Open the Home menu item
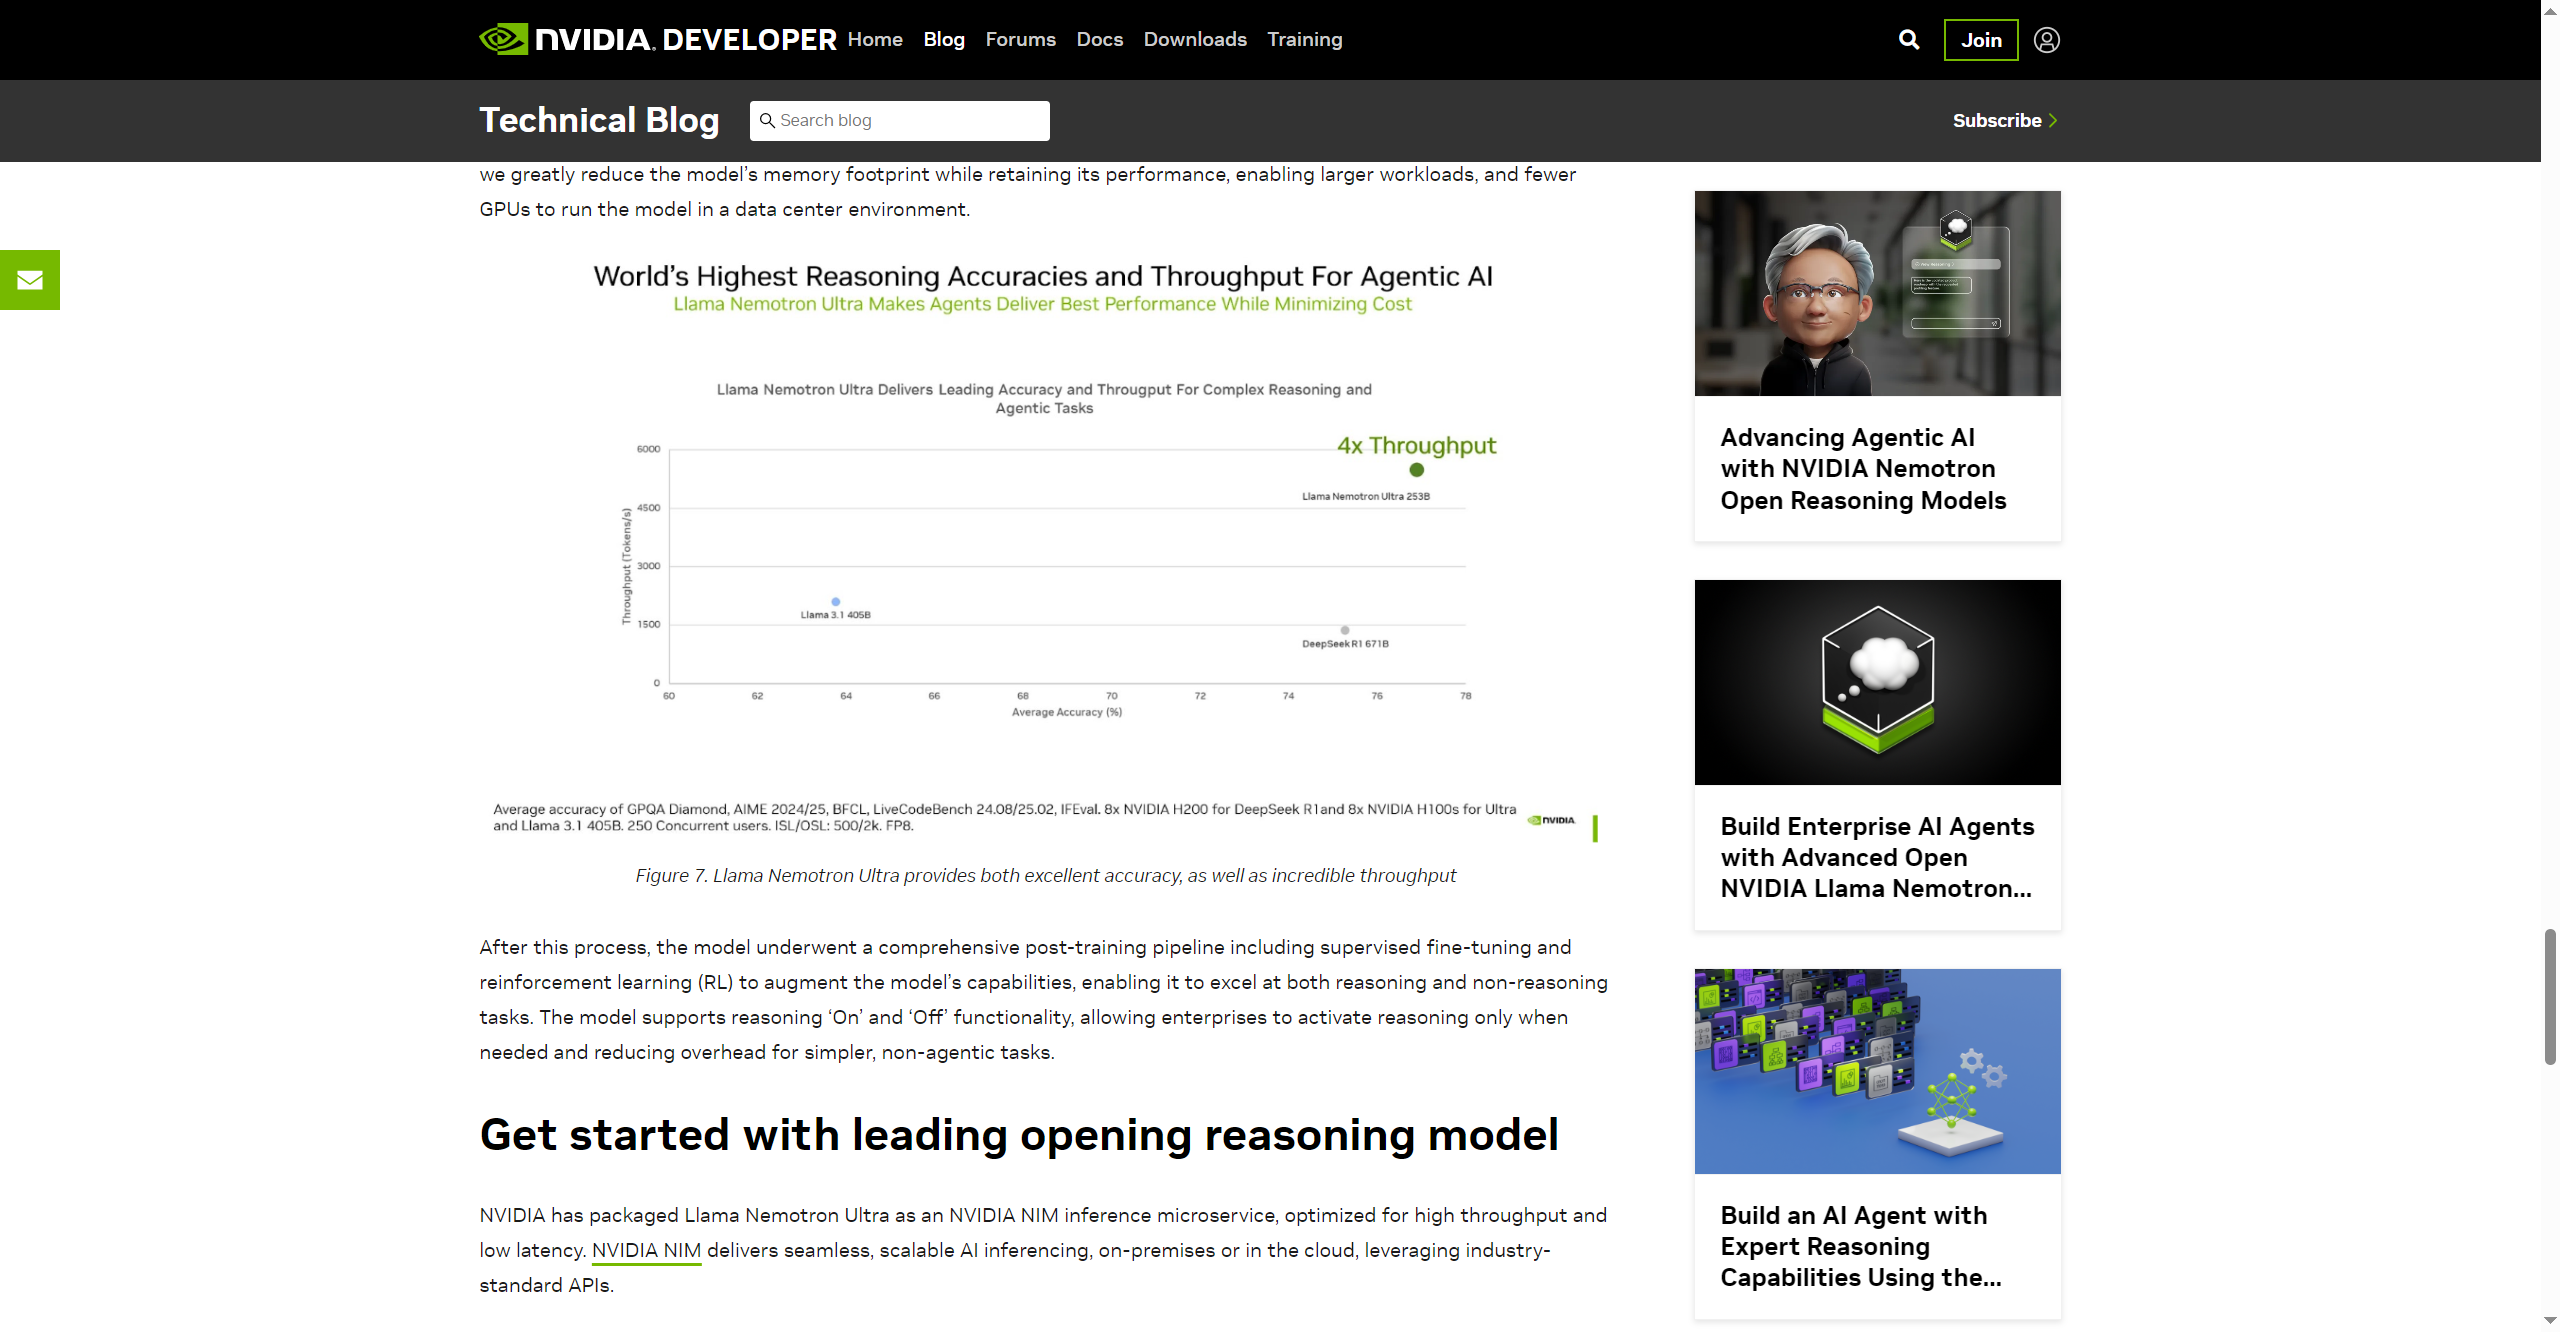 coord(875,40)
